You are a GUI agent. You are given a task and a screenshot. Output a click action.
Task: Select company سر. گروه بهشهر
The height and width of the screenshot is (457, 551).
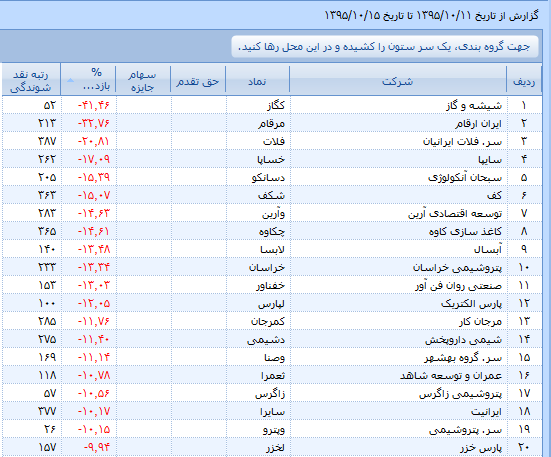(x=463, y=357)
